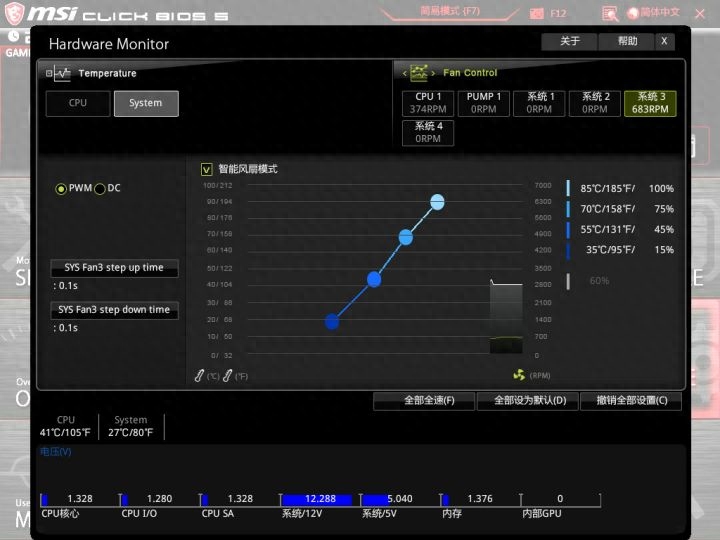Screen dimensions: 720x540
Task: Select the PUMP 1 fan tab
Action: (484, 103)
